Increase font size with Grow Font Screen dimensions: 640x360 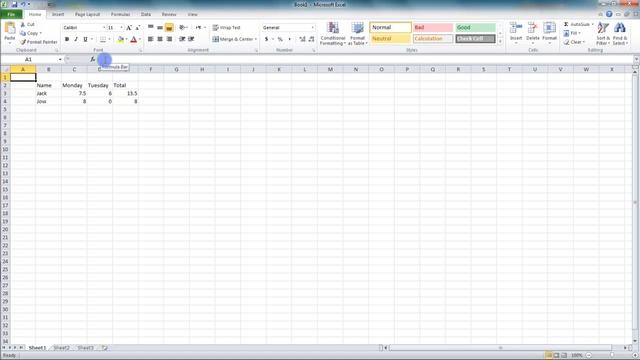click(x=129, y=28)
